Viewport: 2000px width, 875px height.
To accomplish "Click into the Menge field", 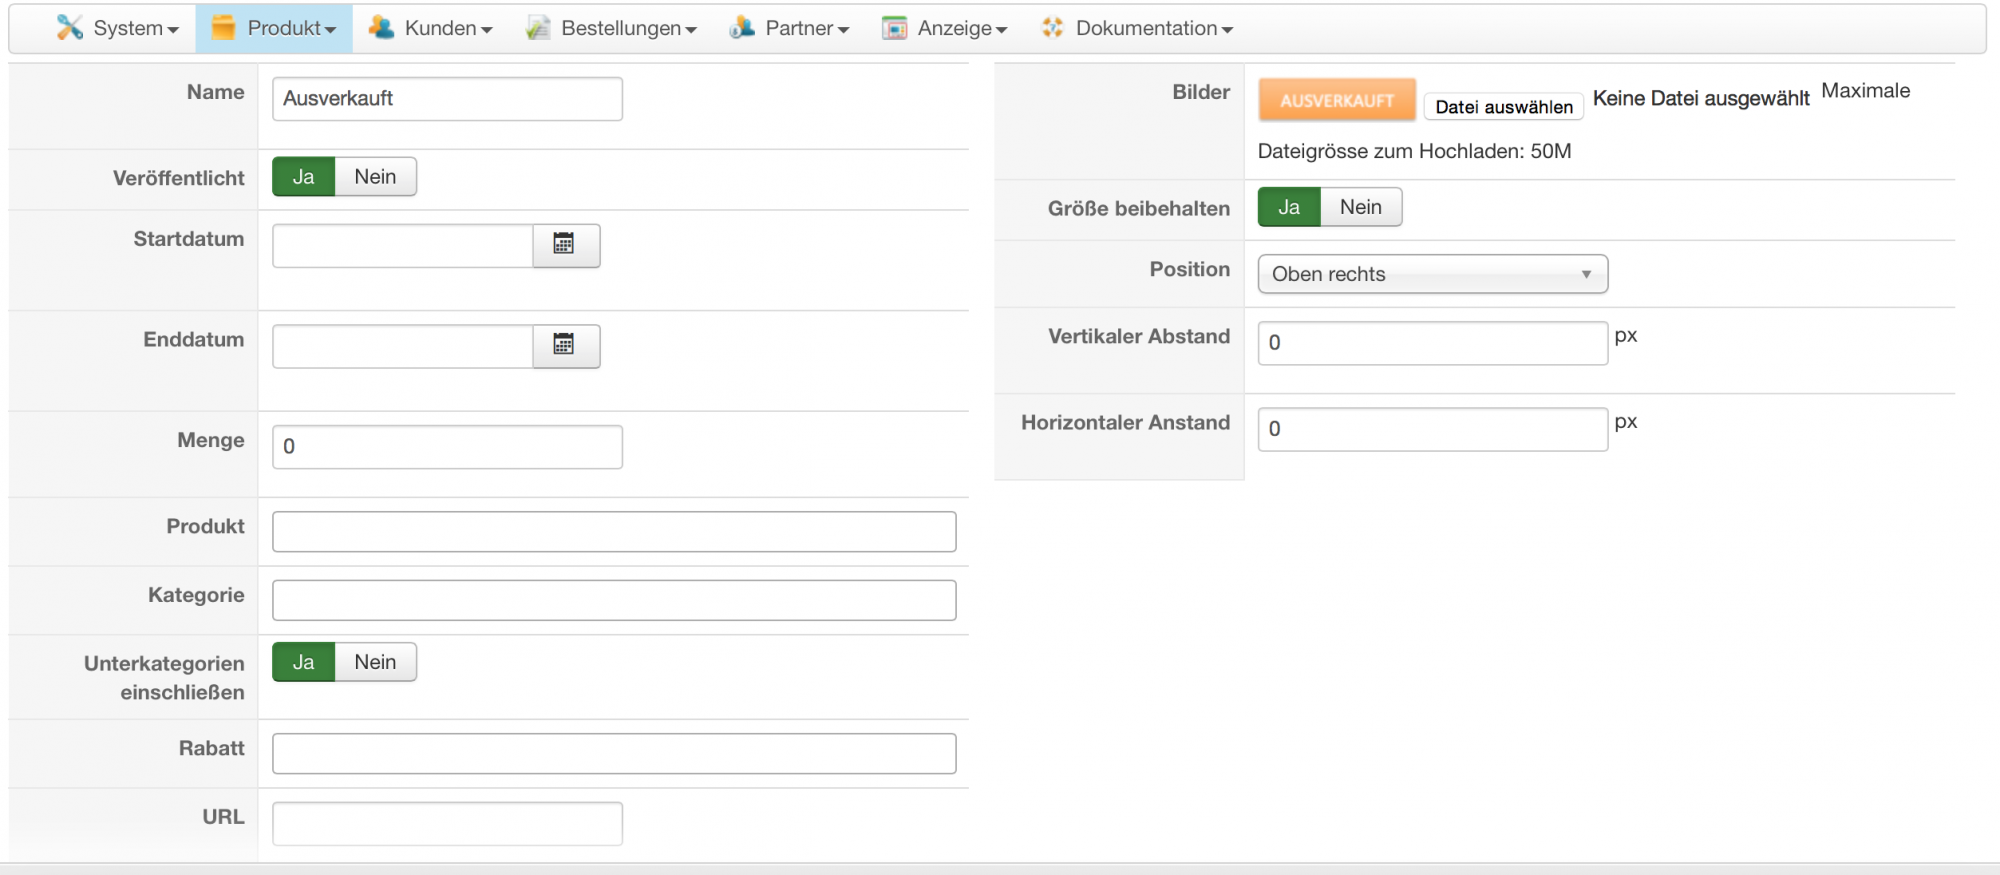I will click(447, 447).
